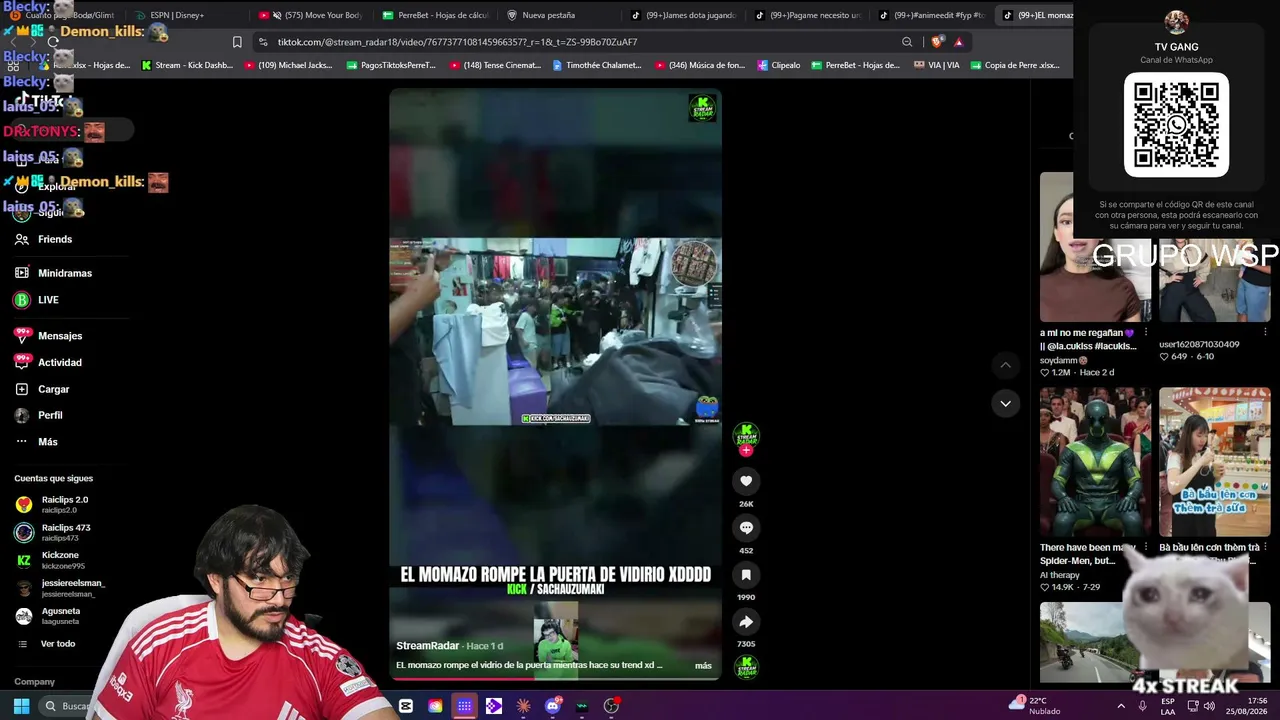The height and width of the screenshot is (720, 1280).
Task: Open the Copia de Perre .xlsx bookmark
Action: pyautogui.click(x=1015, y=66)
